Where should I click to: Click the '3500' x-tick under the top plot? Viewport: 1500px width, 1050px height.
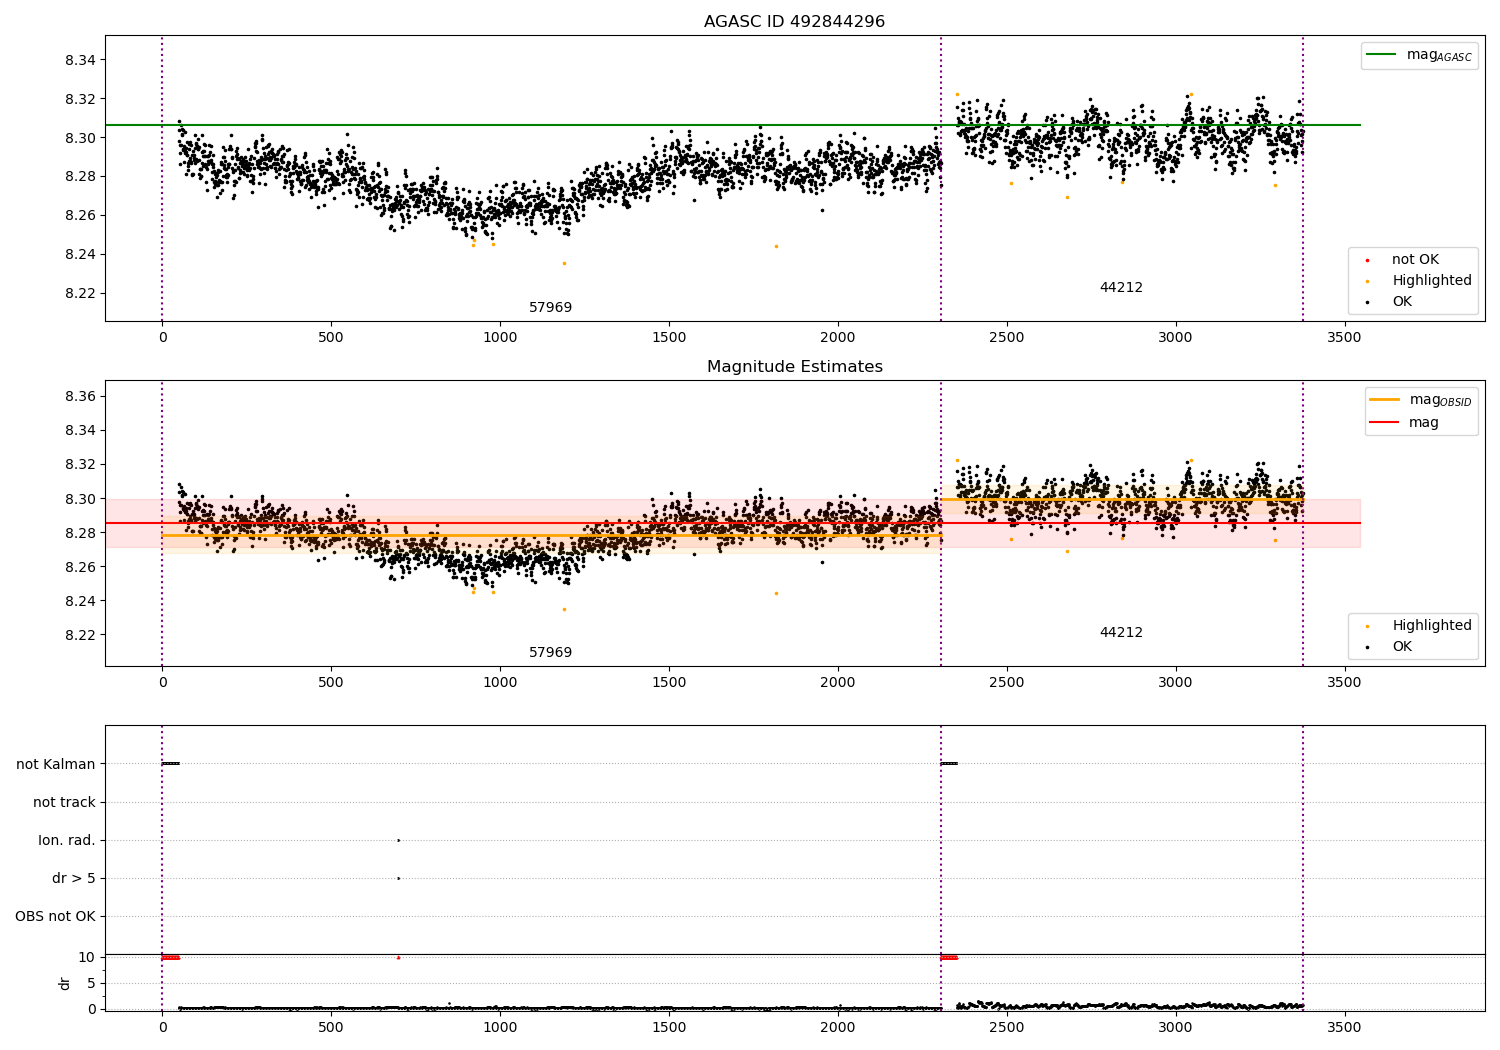coord(1344,338)
